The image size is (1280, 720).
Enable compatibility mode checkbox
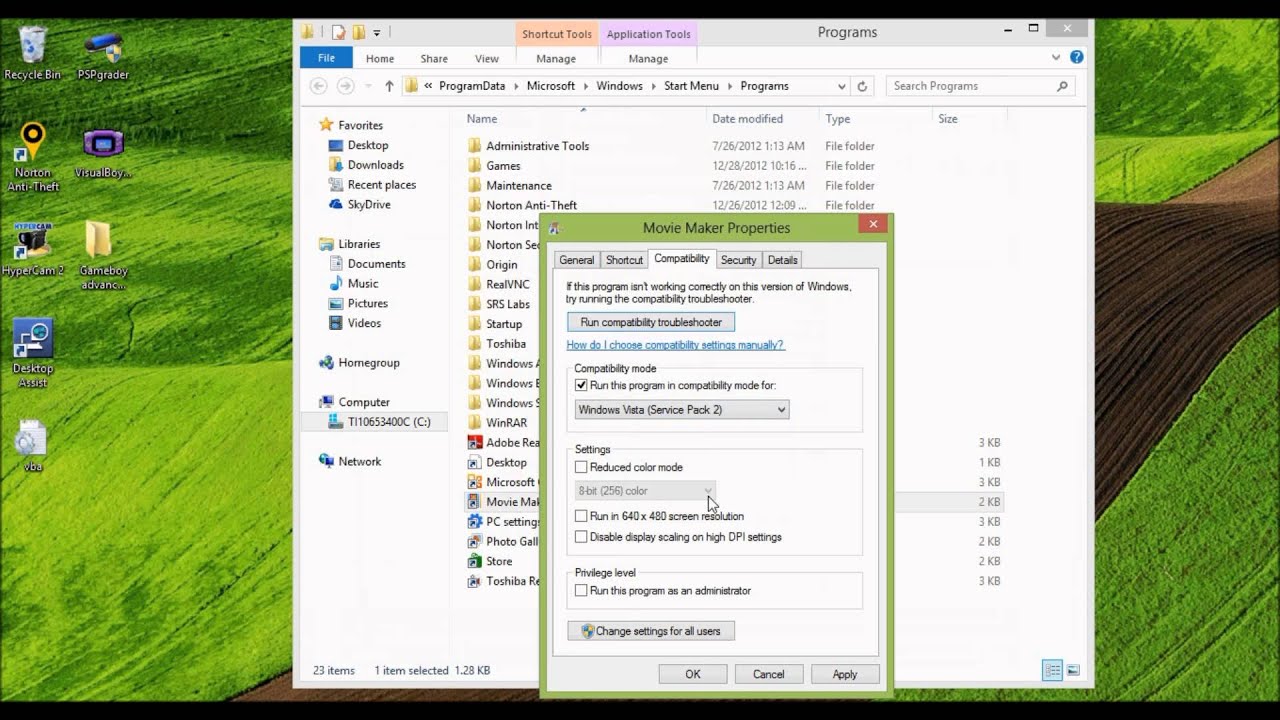pyautogui.click(x=581, y=385)
